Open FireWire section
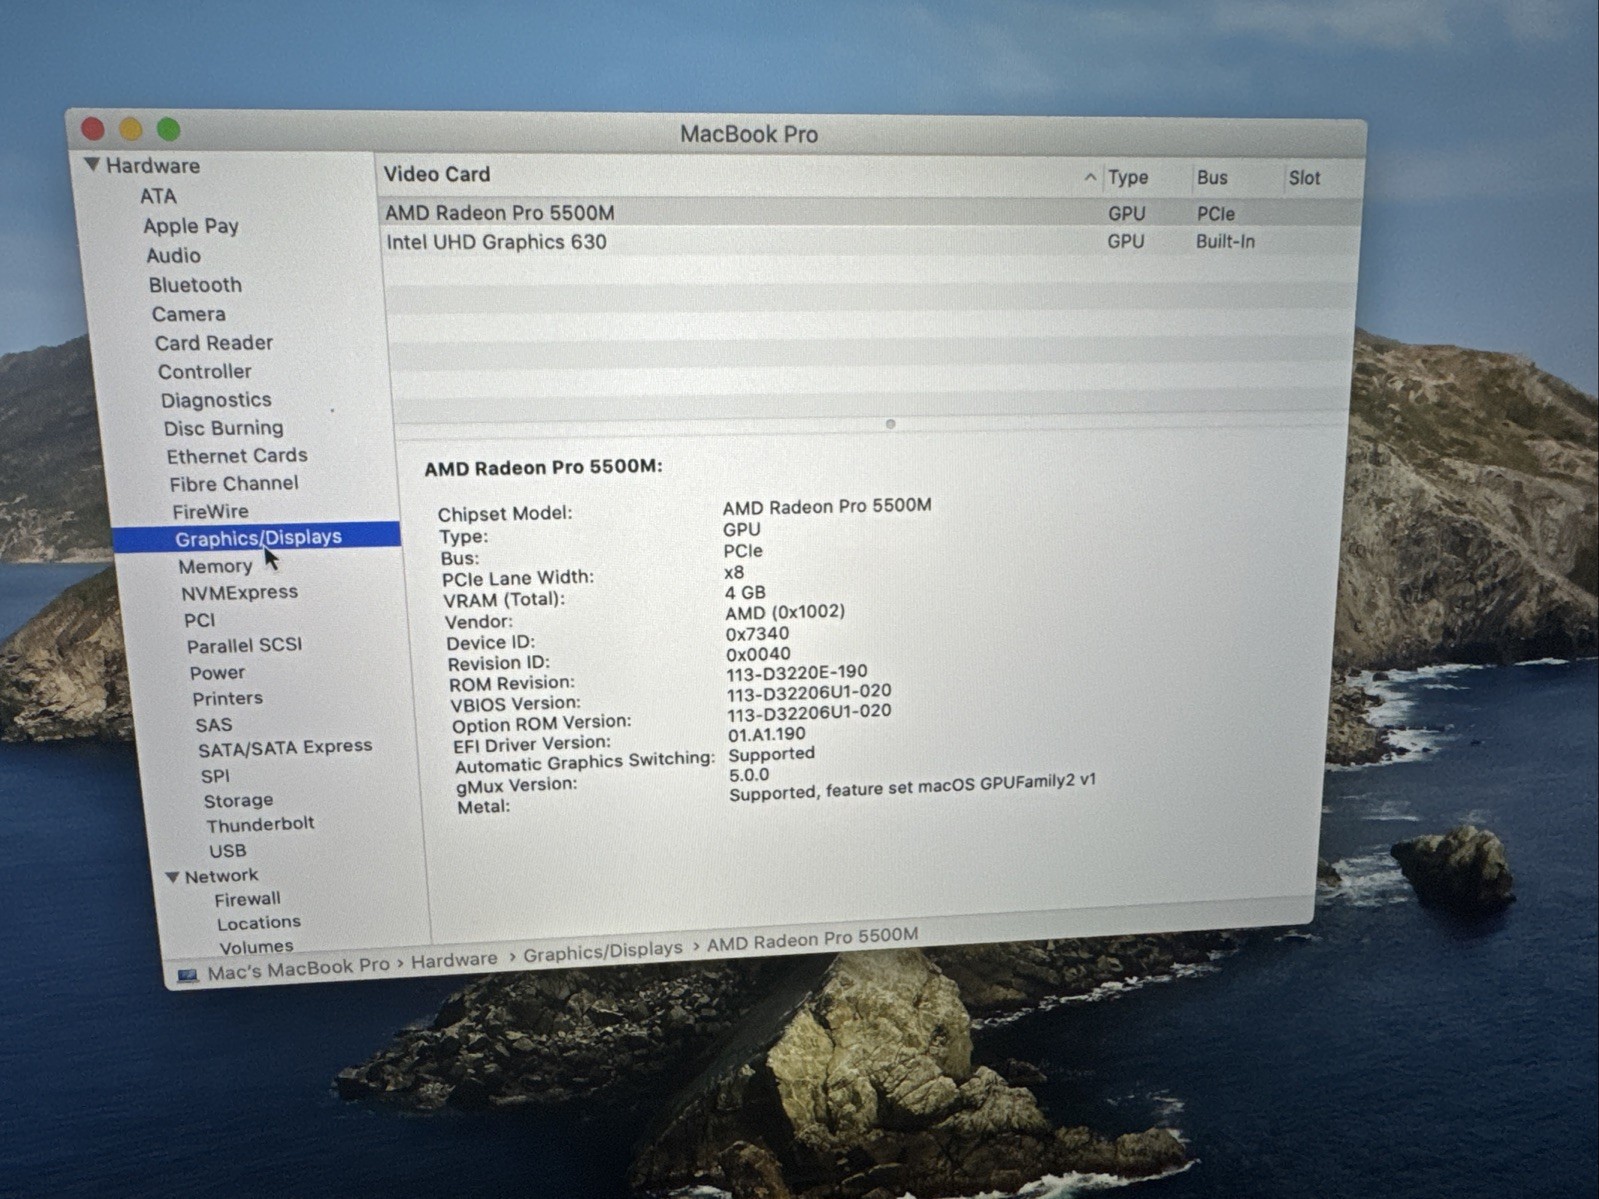 [210, 512]
